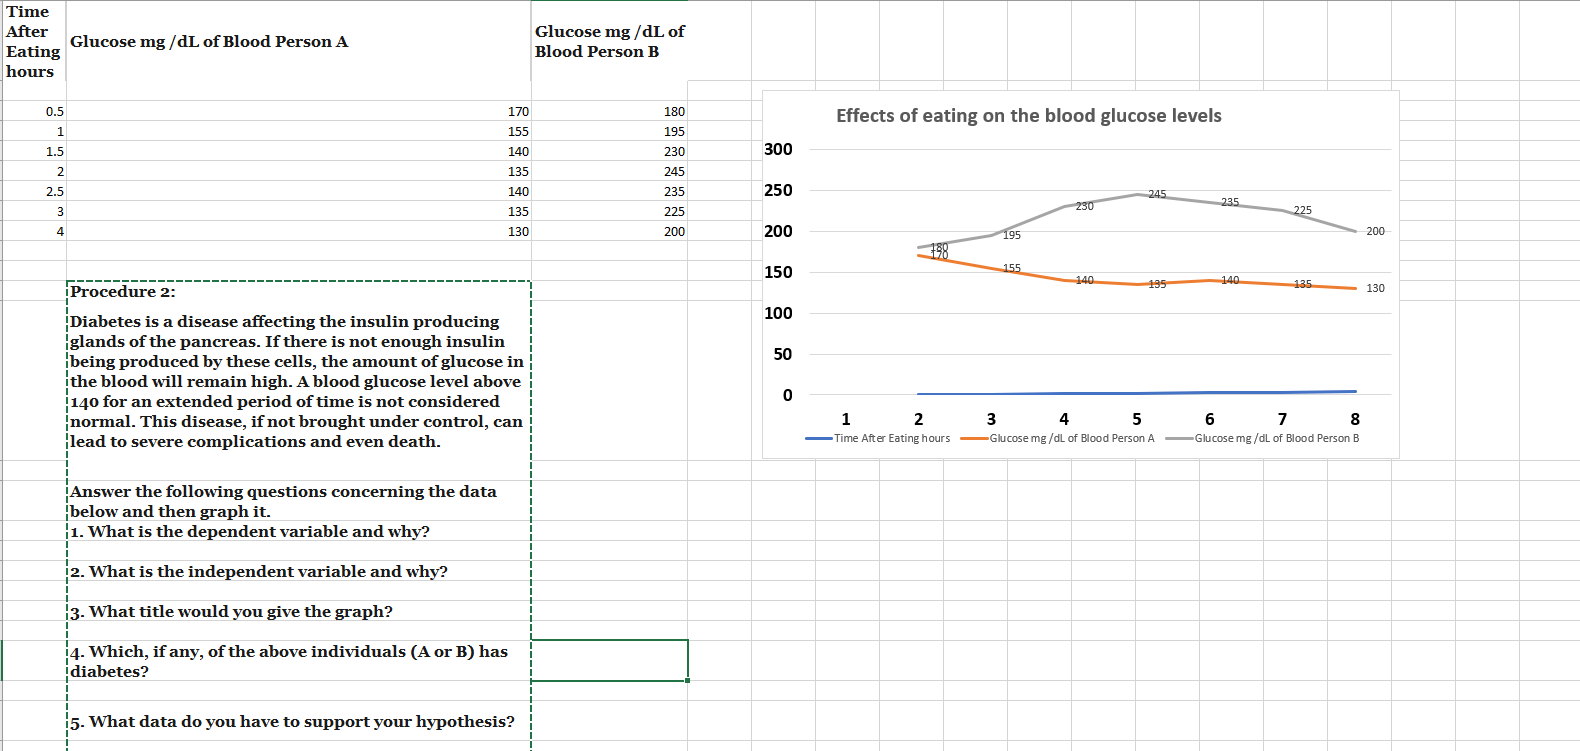
Task: Click the 130 end data label on orange line
Action: pos(1375,288)
